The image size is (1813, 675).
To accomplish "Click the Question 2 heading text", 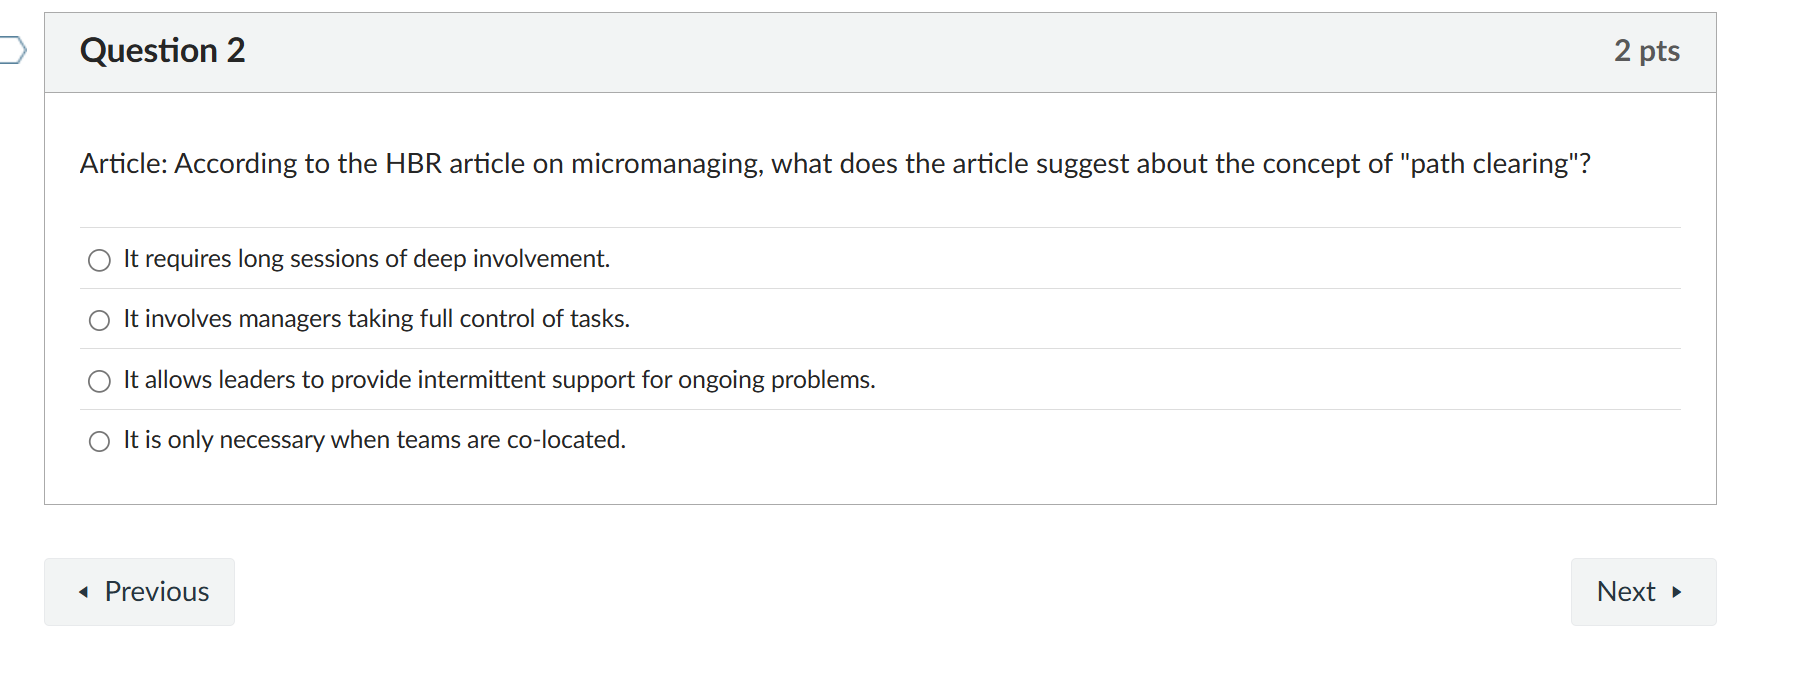I will tap(163, 50).
